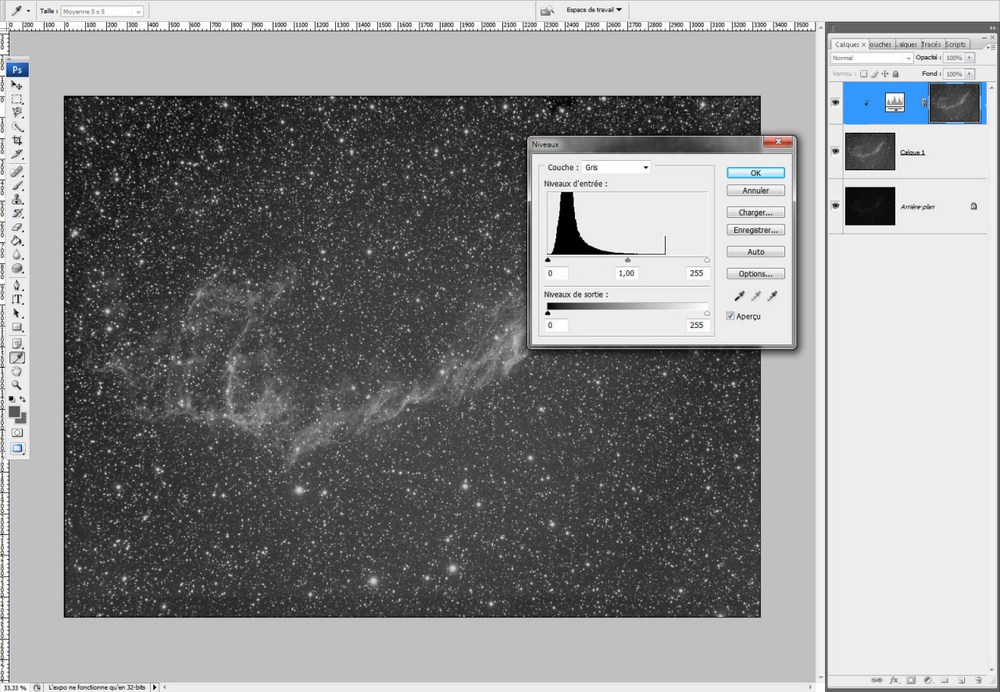Click the black point eyedropper in Niveaux
The height and width of the screenshot is (692, 1000).
739,296
